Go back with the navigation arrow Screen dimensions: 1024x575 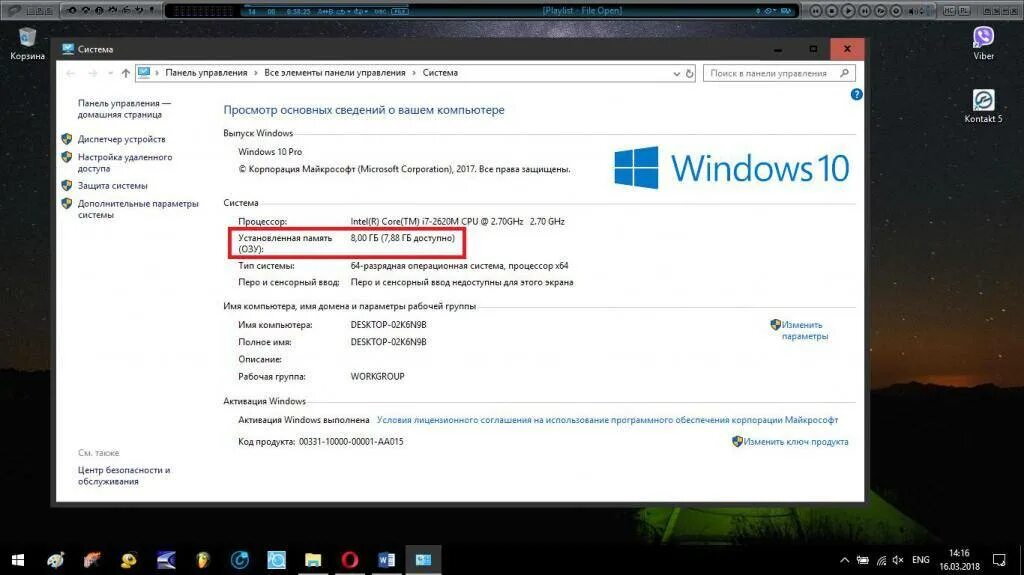[x=71, y=73]
